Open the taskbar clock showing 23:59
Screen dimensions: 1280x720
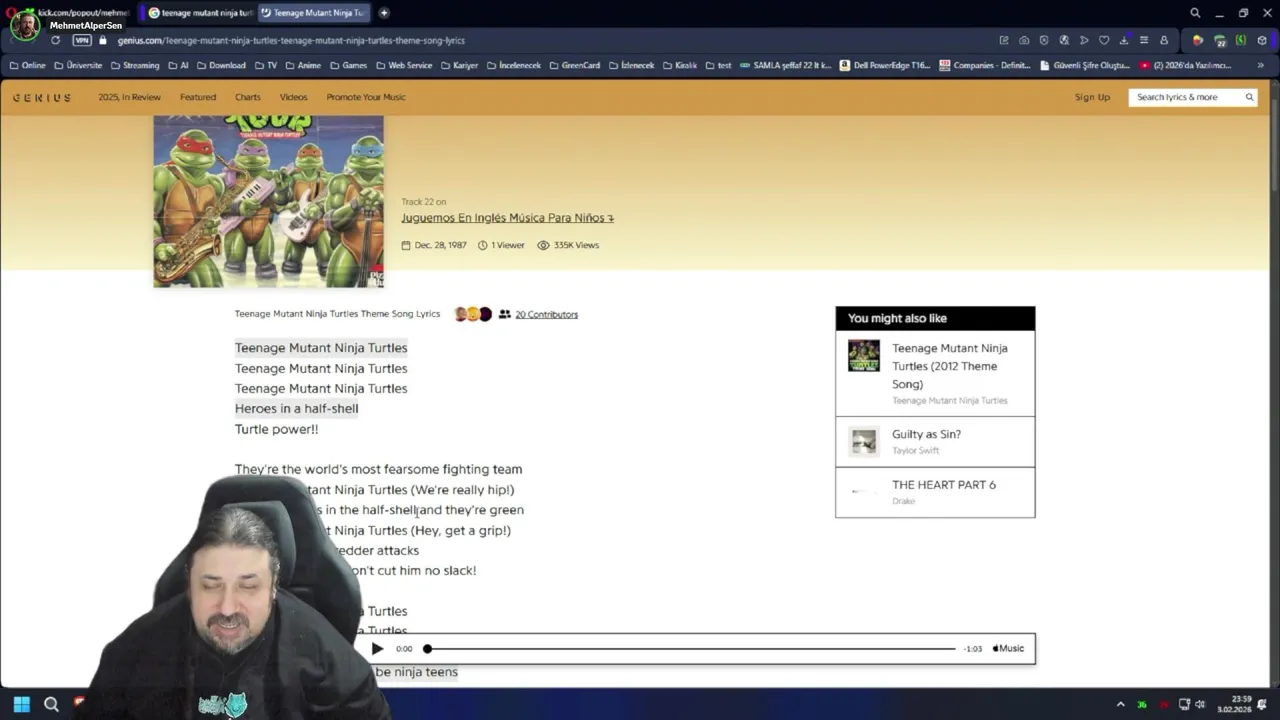[x=1235, y=704]
